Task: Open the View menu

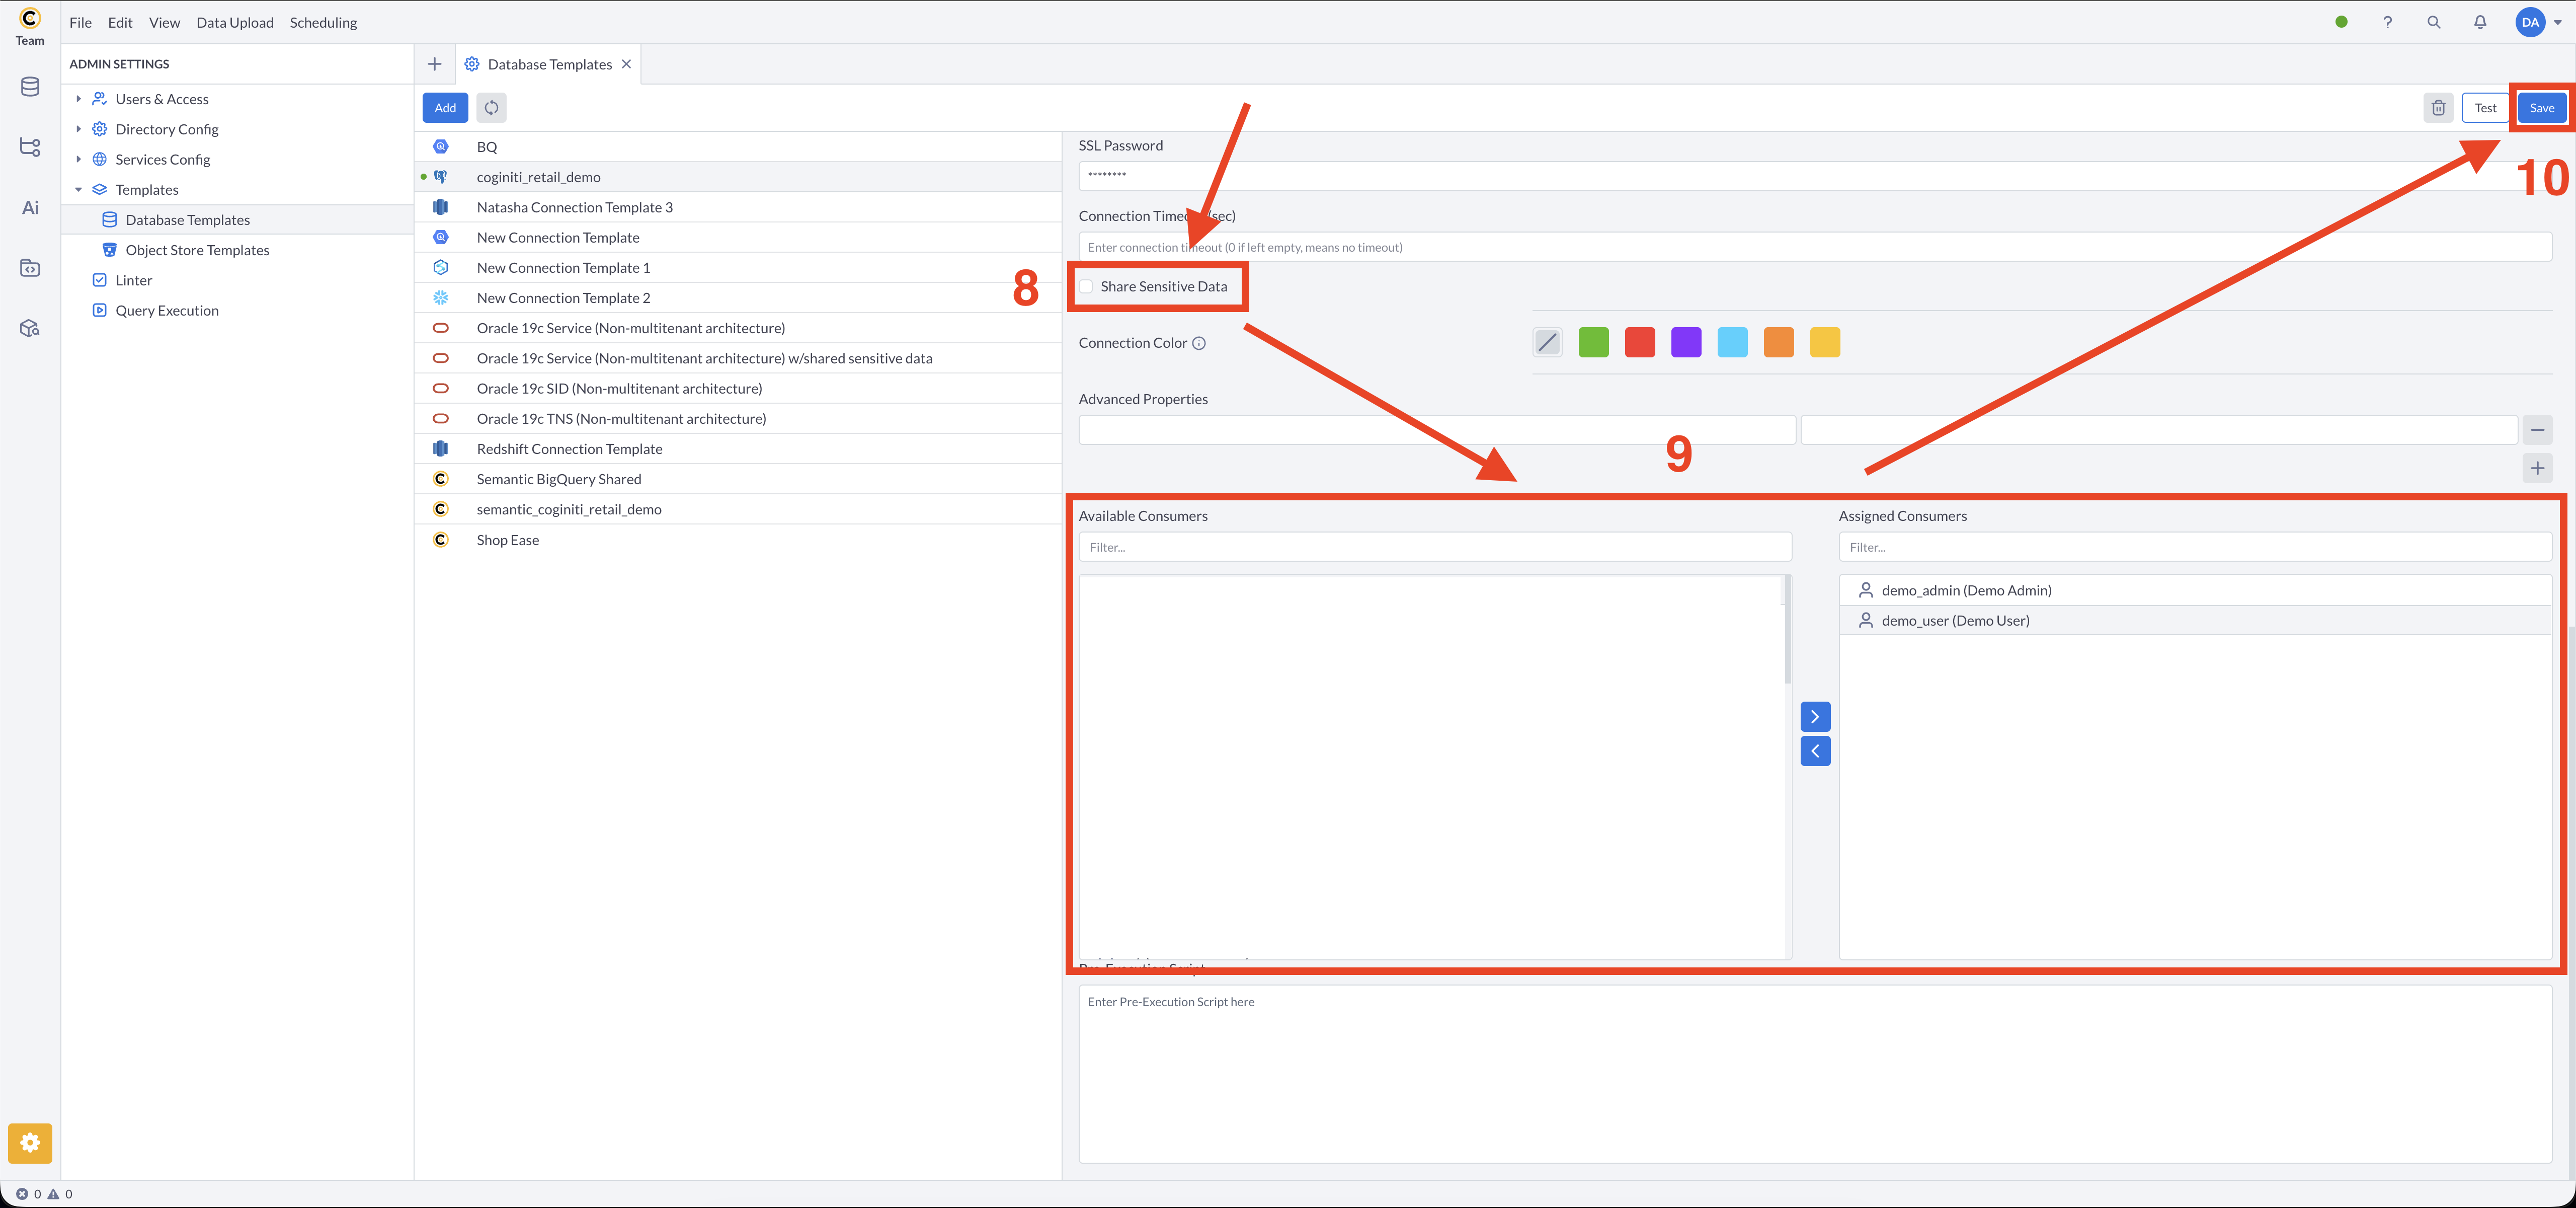Action: pyautogui.click(x=164, y=22)
